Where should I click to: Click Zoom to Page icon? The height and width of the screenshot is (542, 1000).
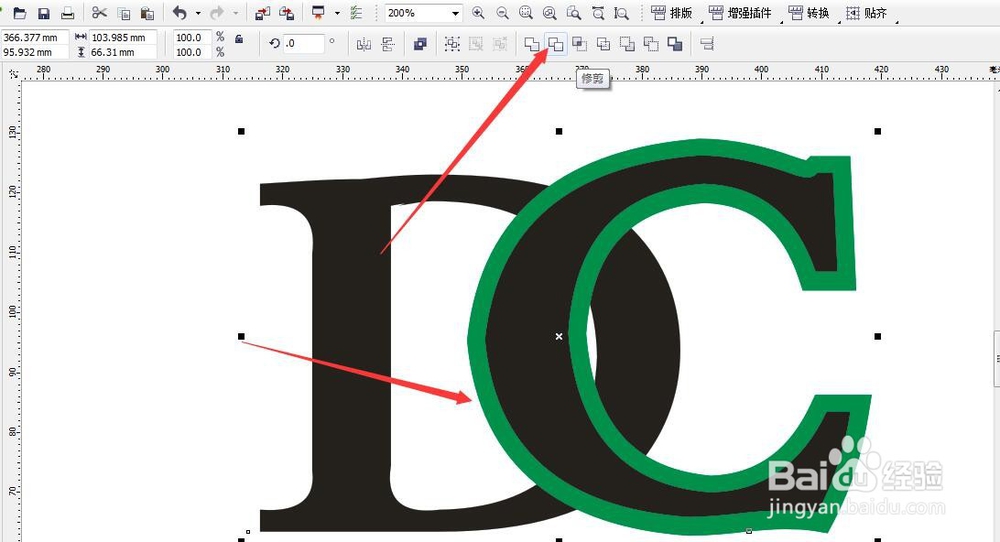coord(574,13)
